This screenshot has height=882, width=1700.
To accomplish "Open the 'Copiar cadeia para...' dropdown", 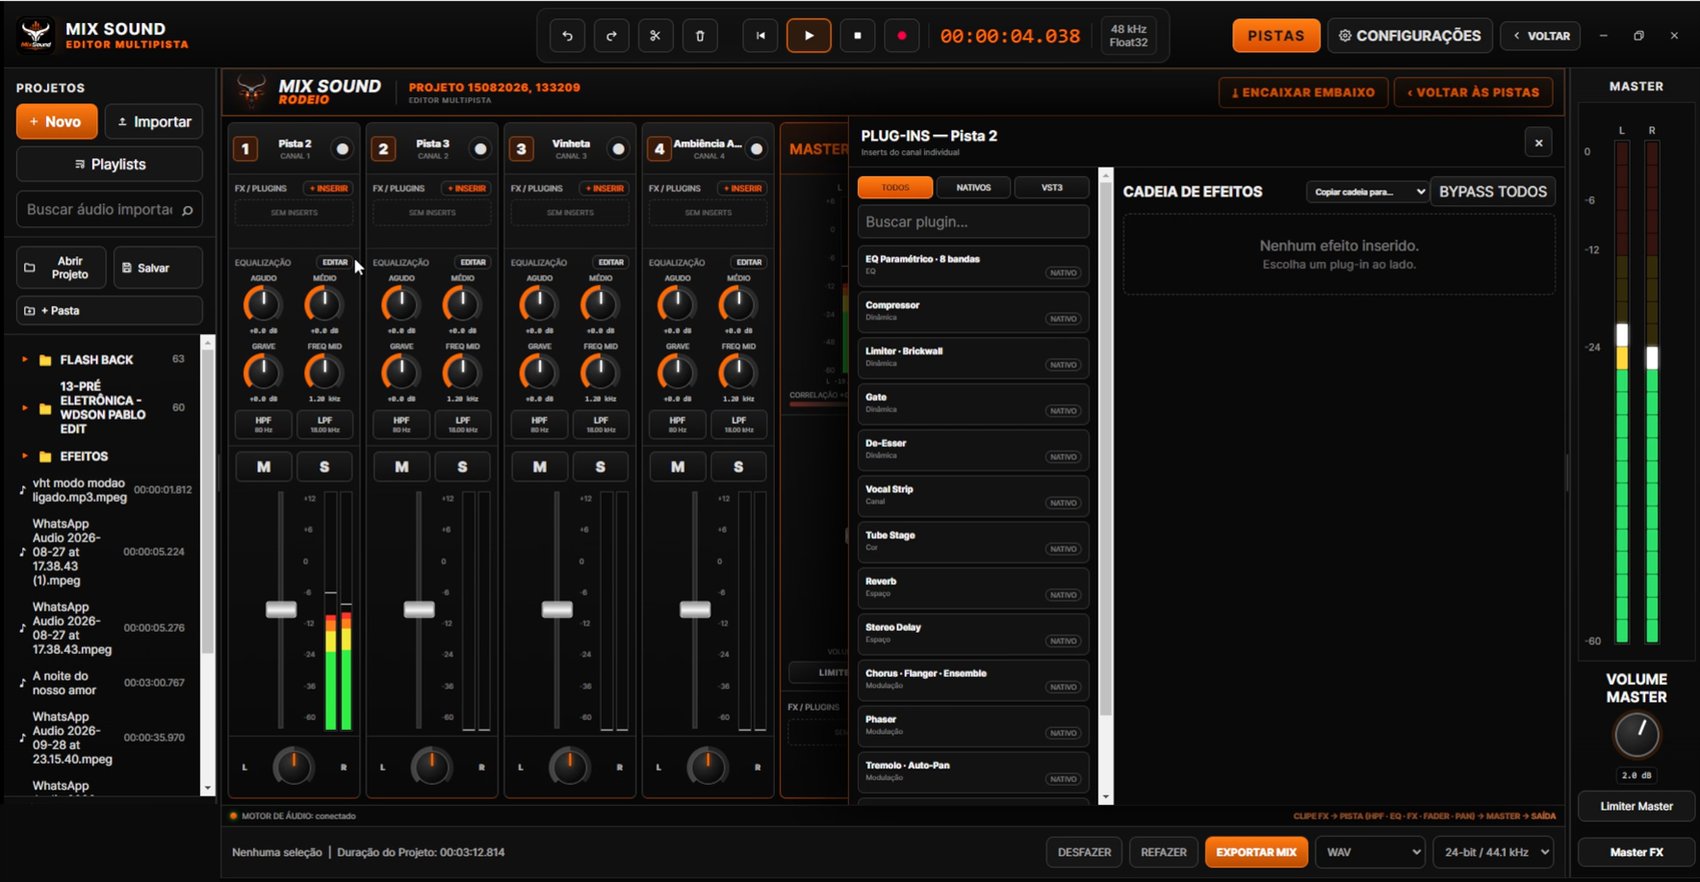I will point(1367,192).
